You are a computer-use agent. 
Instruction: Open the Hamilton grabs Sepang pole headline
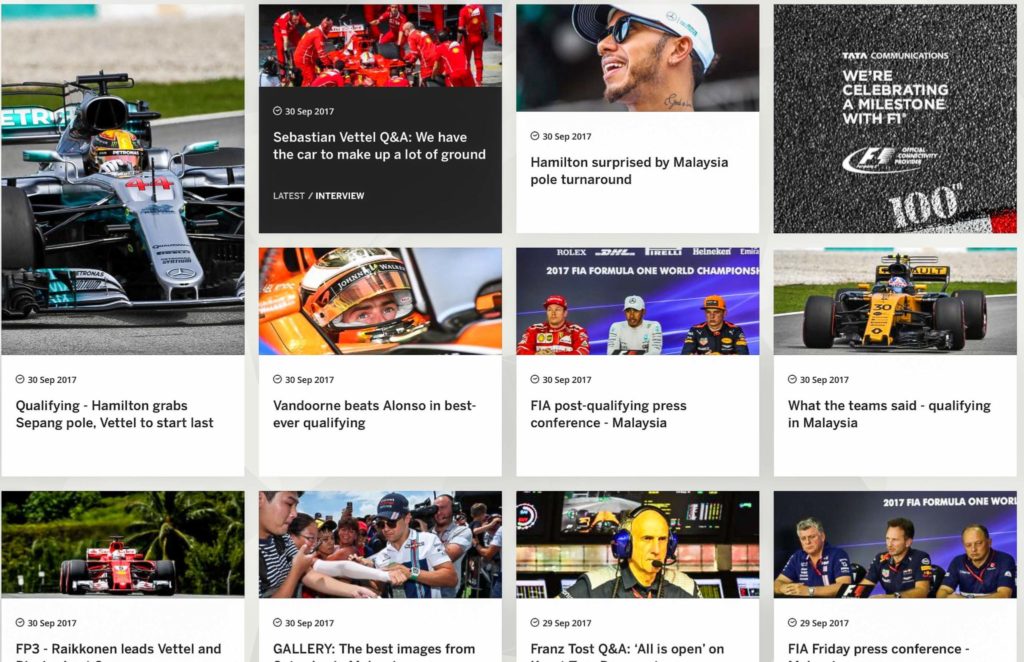tap(114, 414)
